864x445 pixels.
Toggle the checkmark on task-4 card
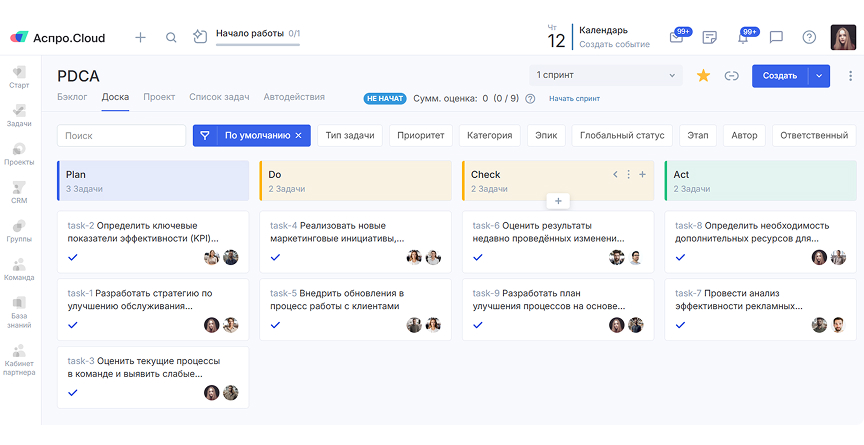coord(276,257)
